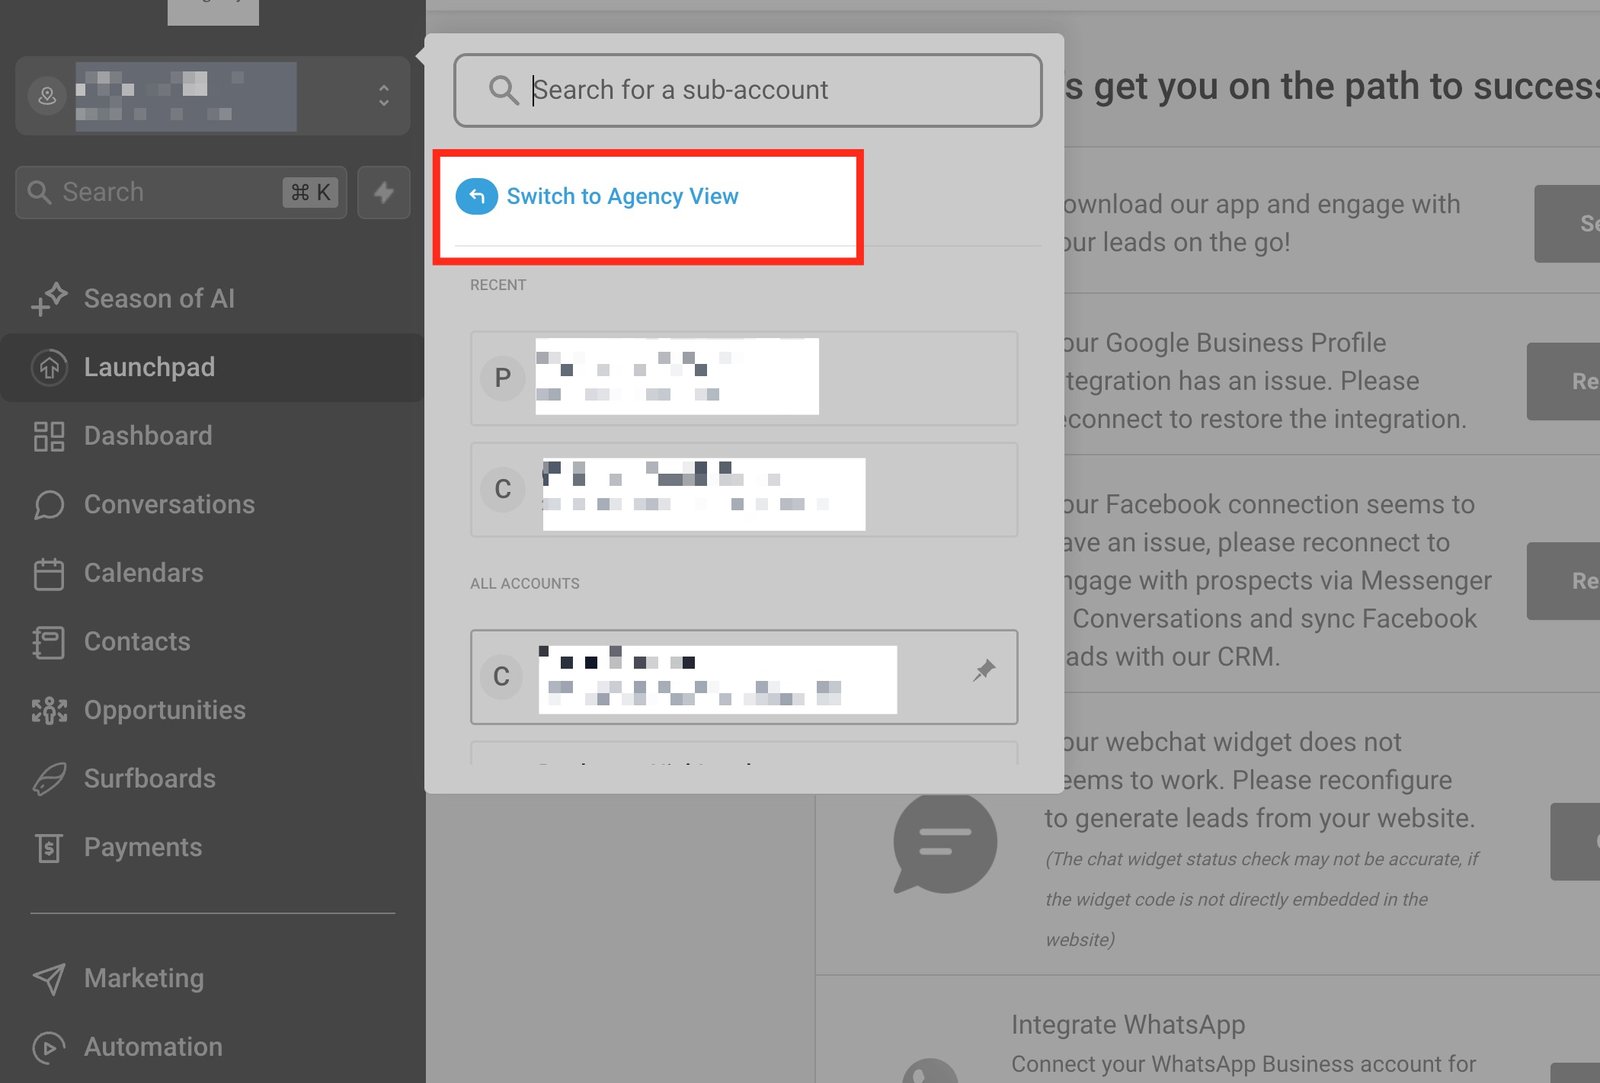1600x1083 pixels.
Task: Click the Dashboard grid icon
Action: pyautogui.click(x=49, y=436)
